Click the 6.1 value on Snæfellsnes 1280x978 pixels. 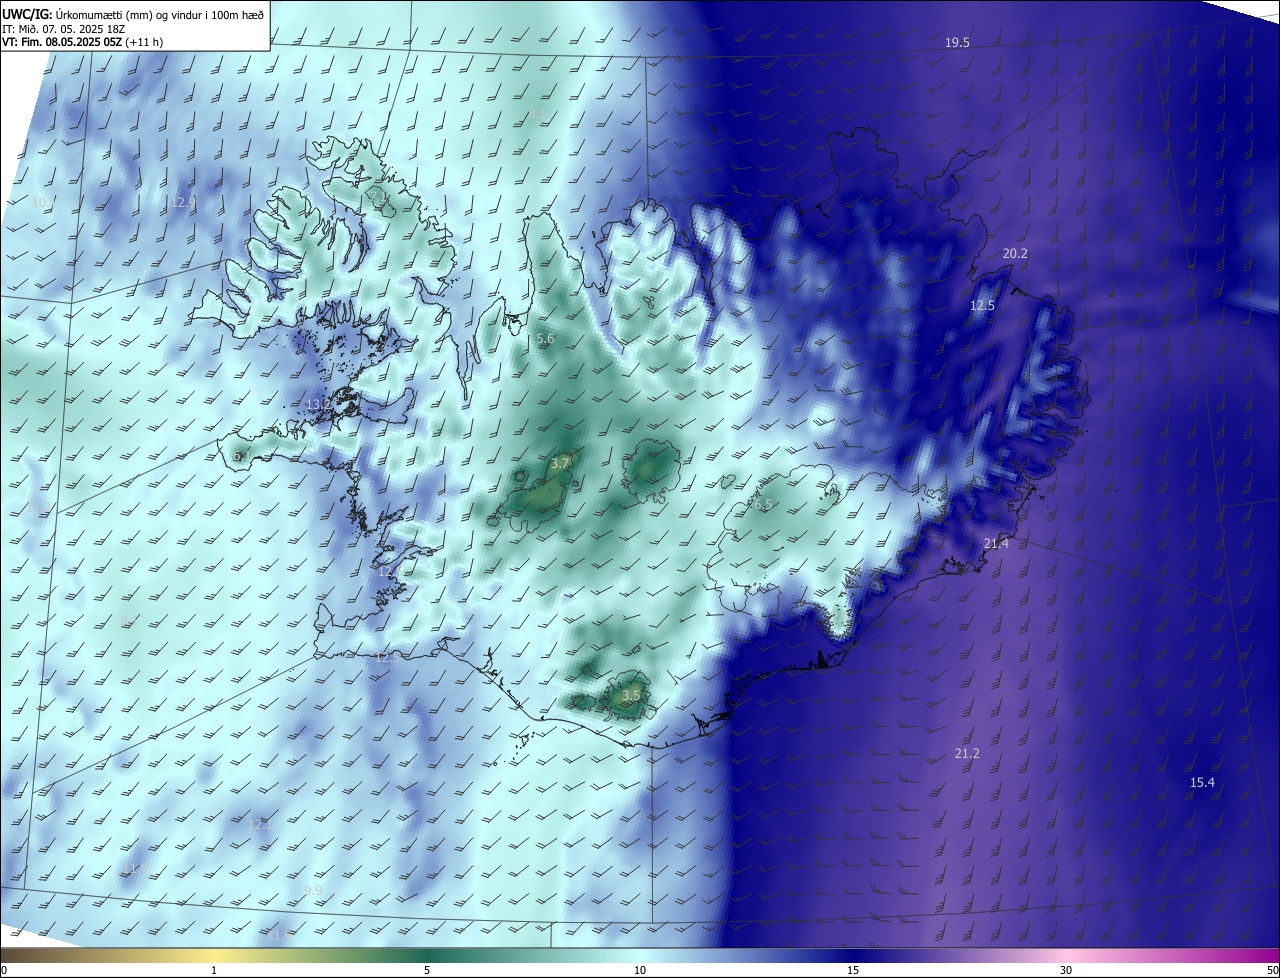tap(241, 456)
